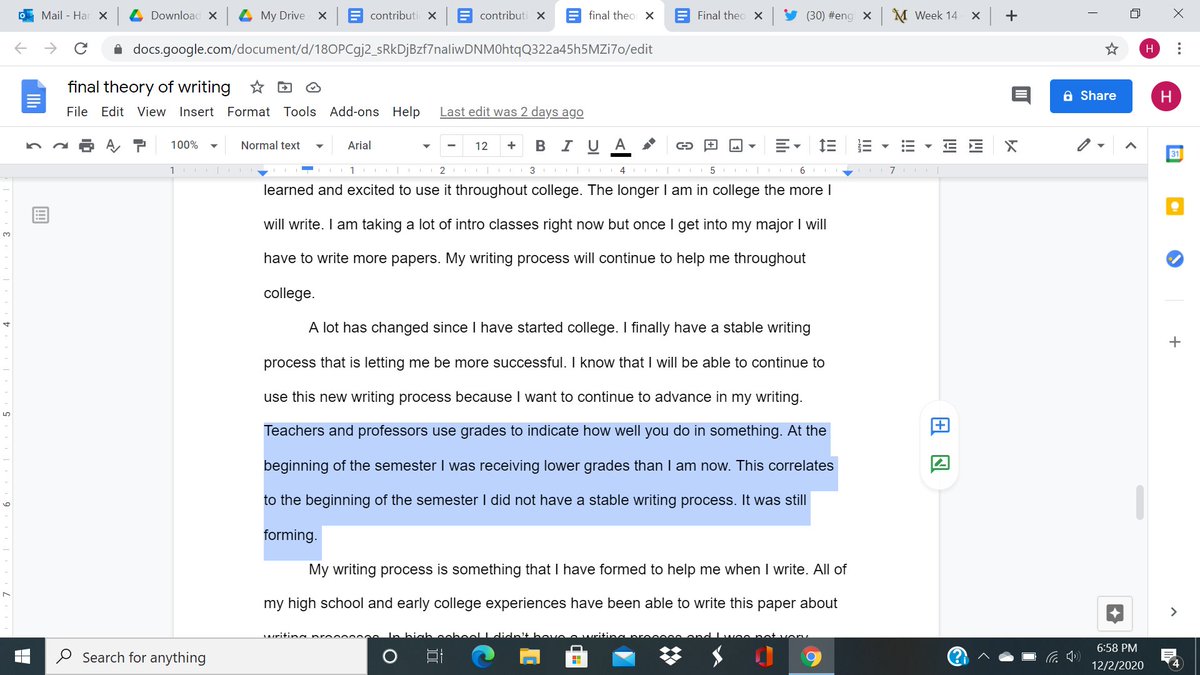Increase font size with plus button
Image resolution: width=1200 pixels, height=675 pixels.
(511, 146)
